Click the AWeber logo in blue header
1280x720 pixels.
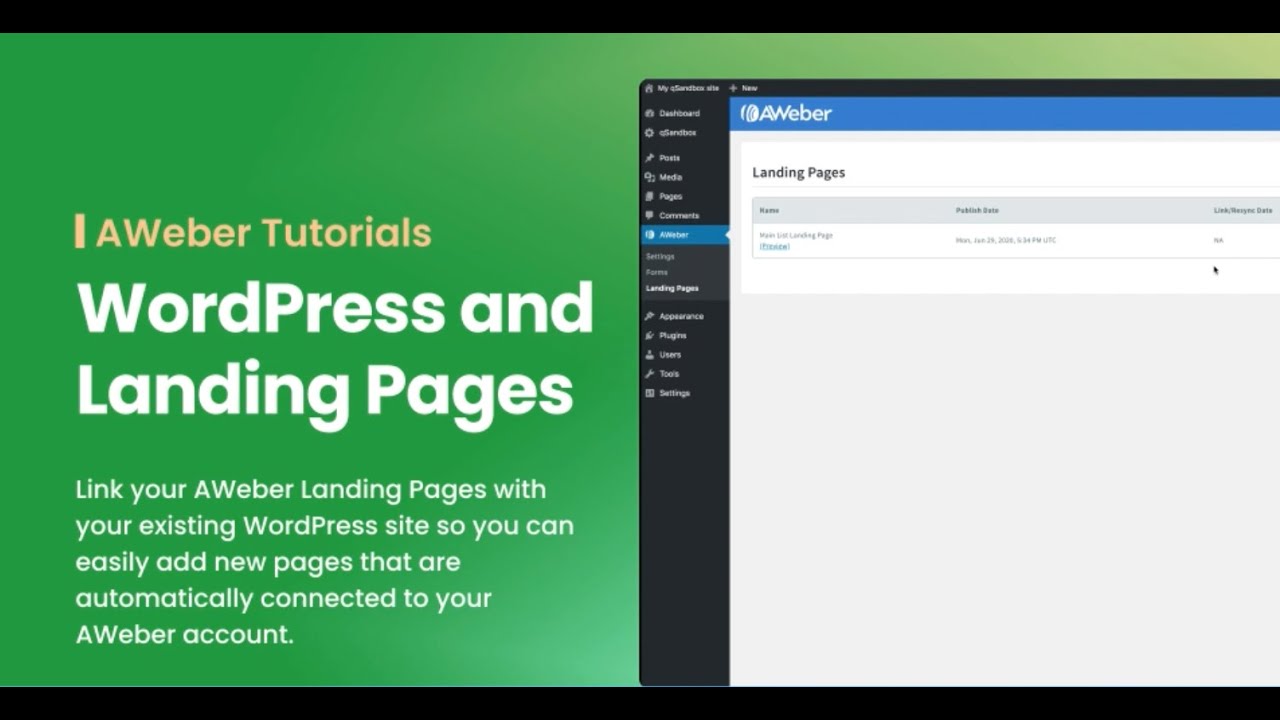coord(786,113)
